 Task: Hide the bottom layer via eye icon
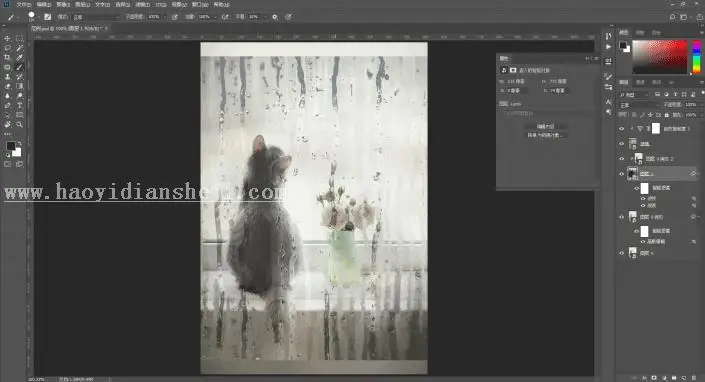tap(621, 253)
